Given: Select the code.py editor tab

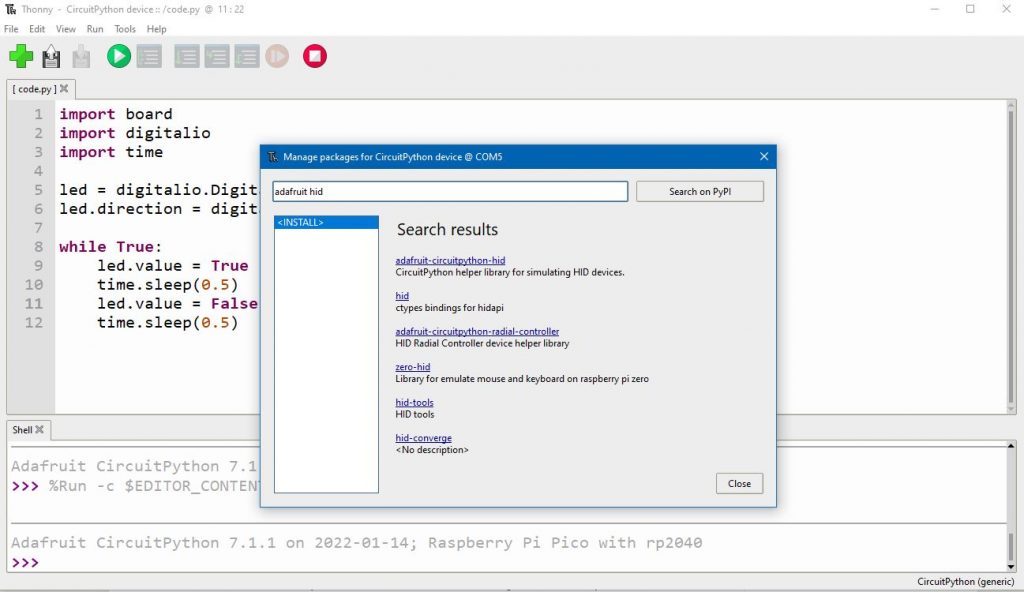Looking at the screenshot, I should click(x=35, y=89).
